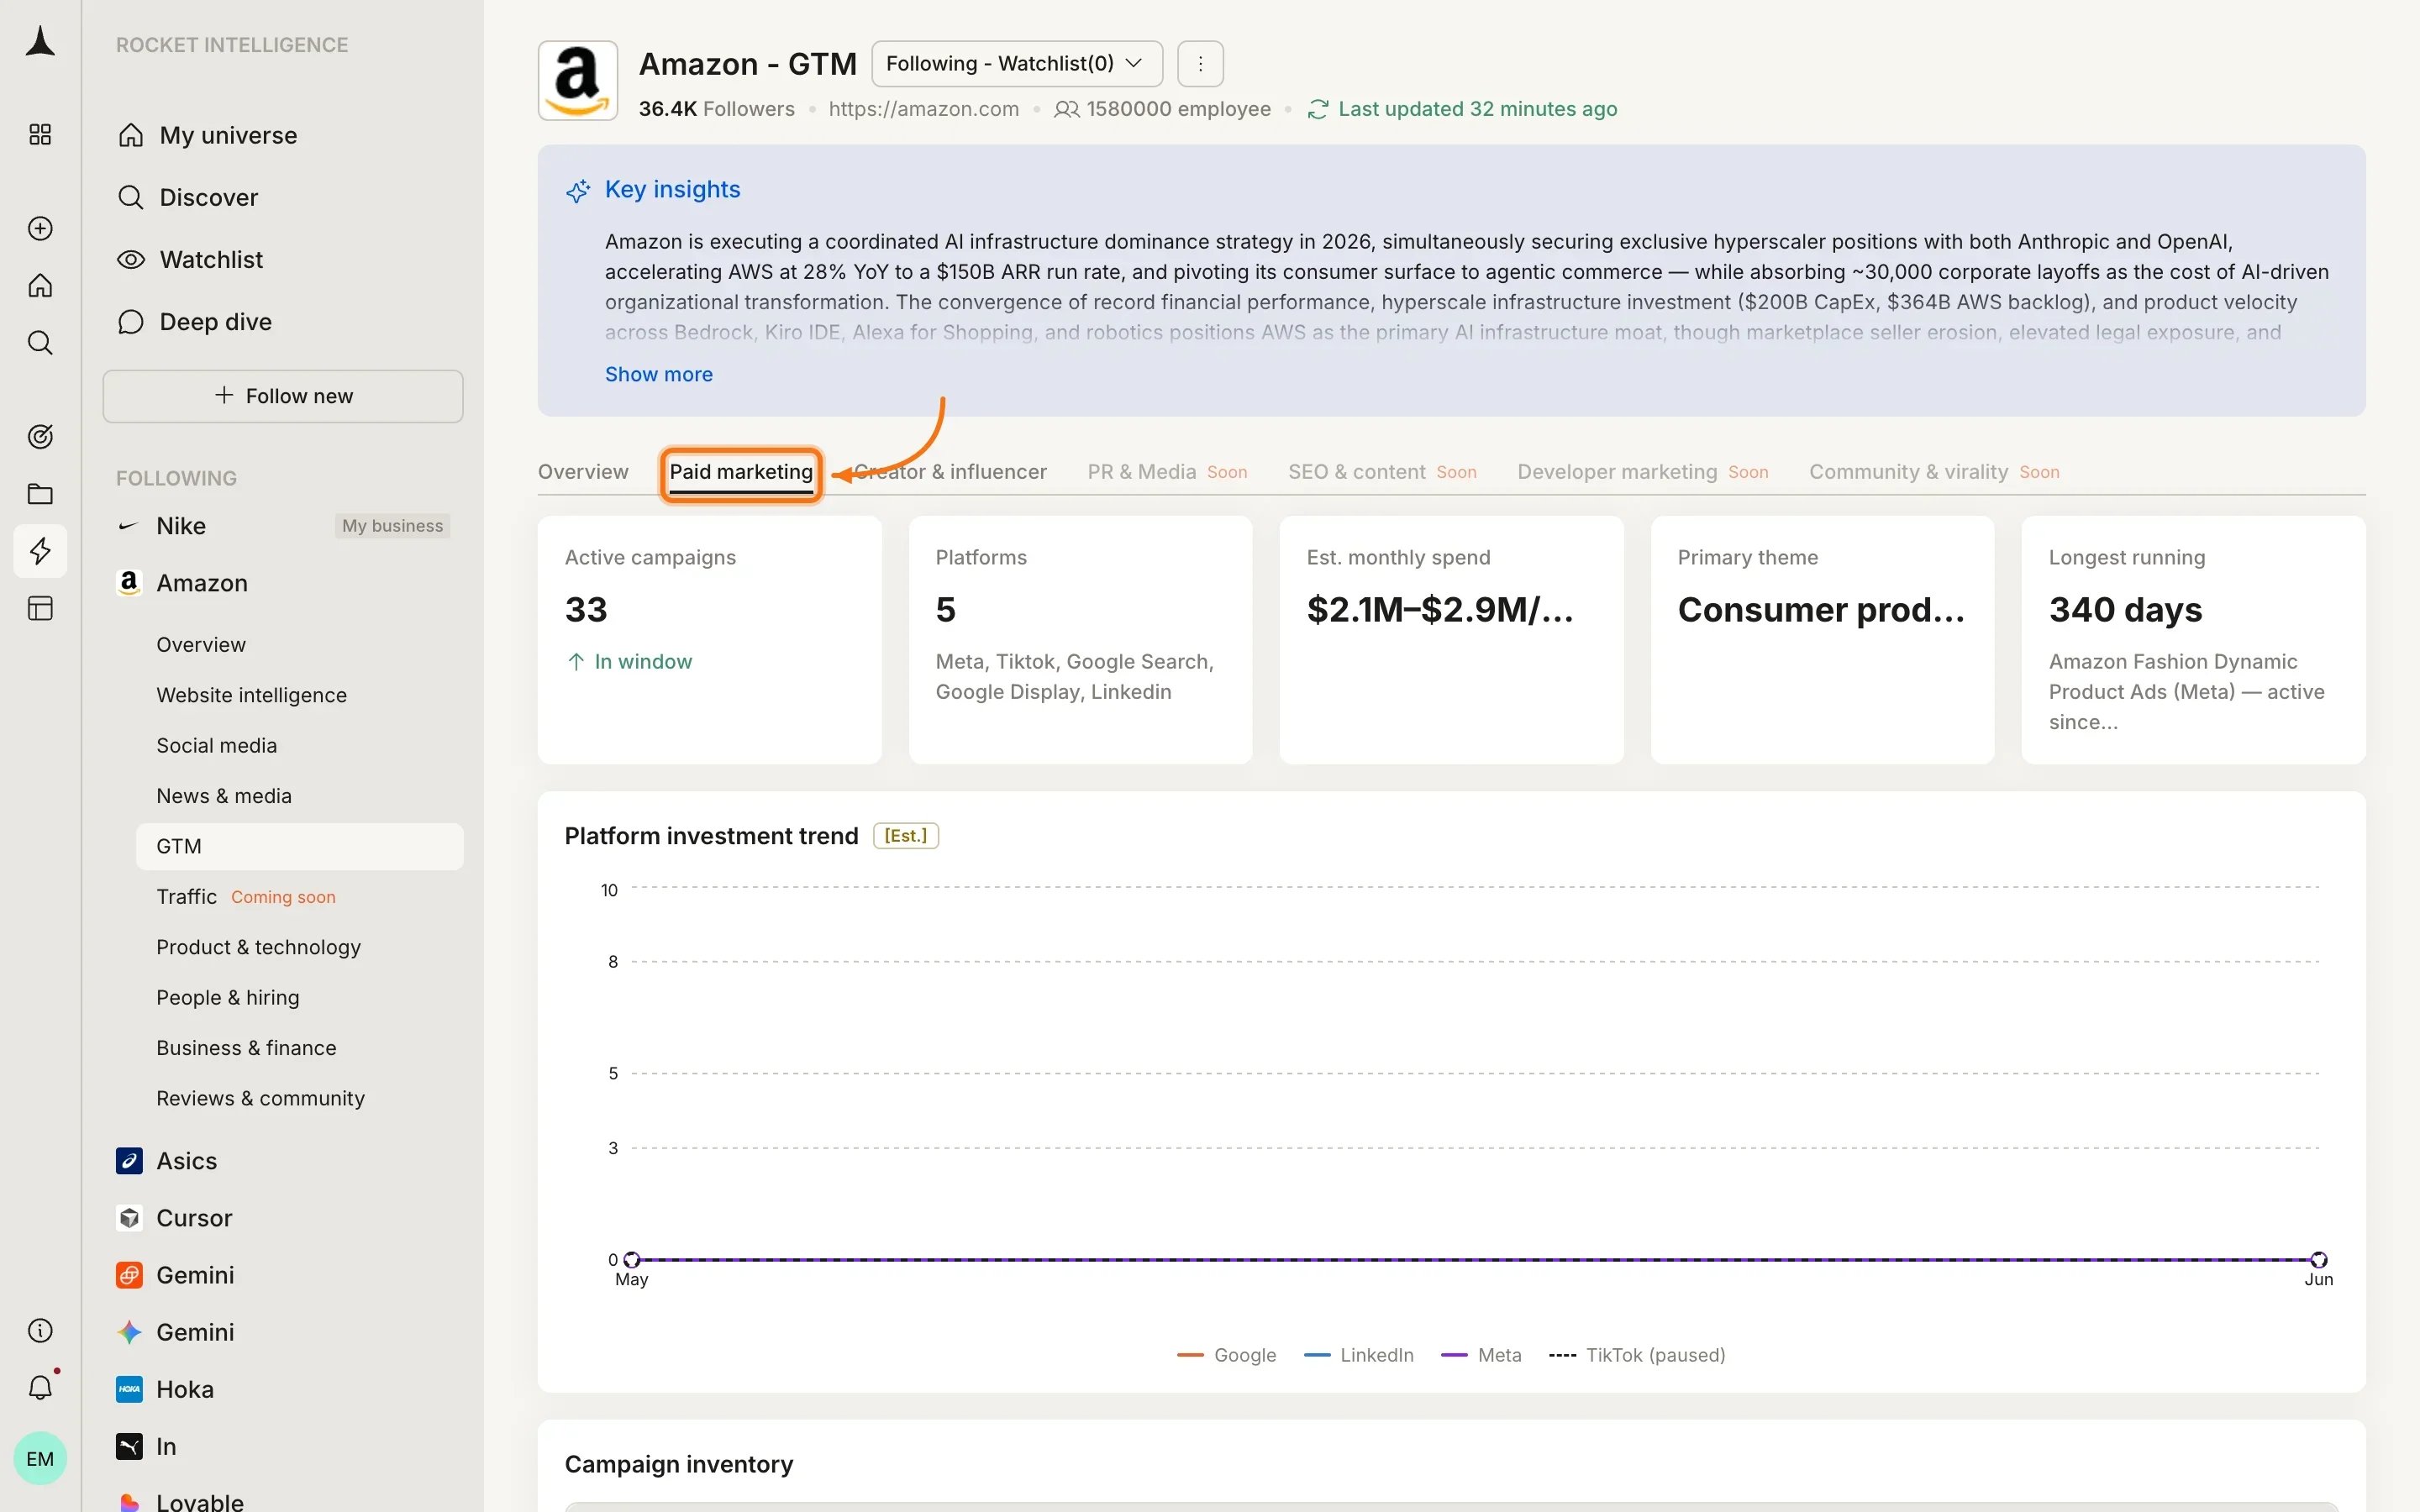The image size is (2420, 1512).
Task: Click the Follow new button
Action: (x=283, y=396)
